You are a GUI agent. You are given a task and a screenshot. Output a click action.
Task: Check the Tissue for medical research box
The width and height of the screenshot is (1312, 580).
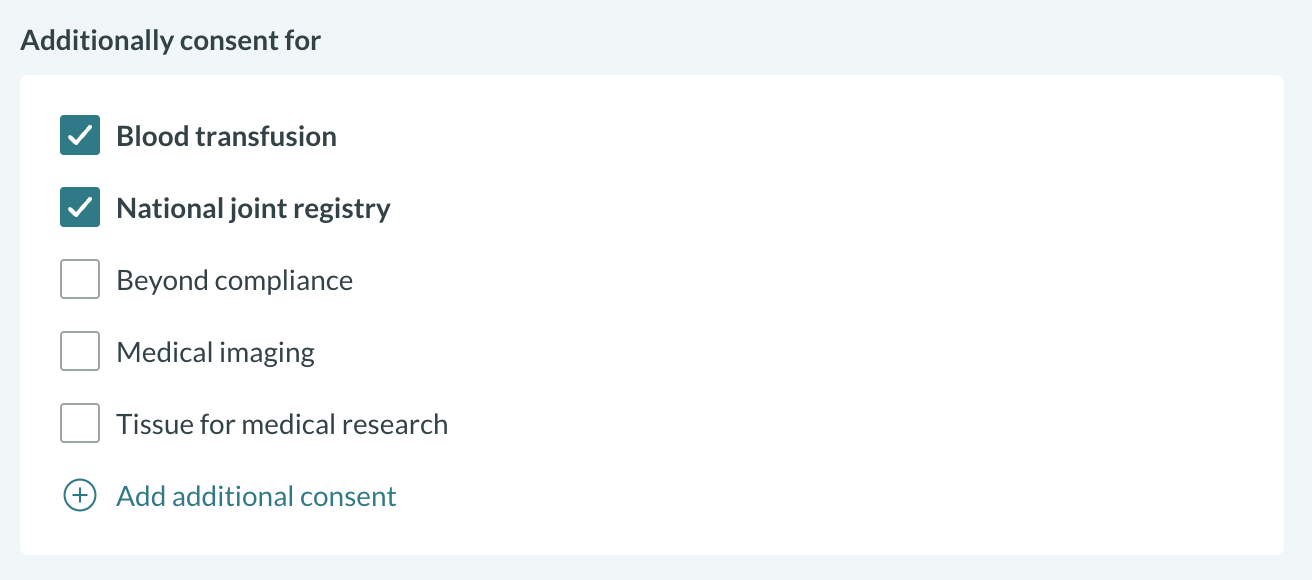pos(80,424)
